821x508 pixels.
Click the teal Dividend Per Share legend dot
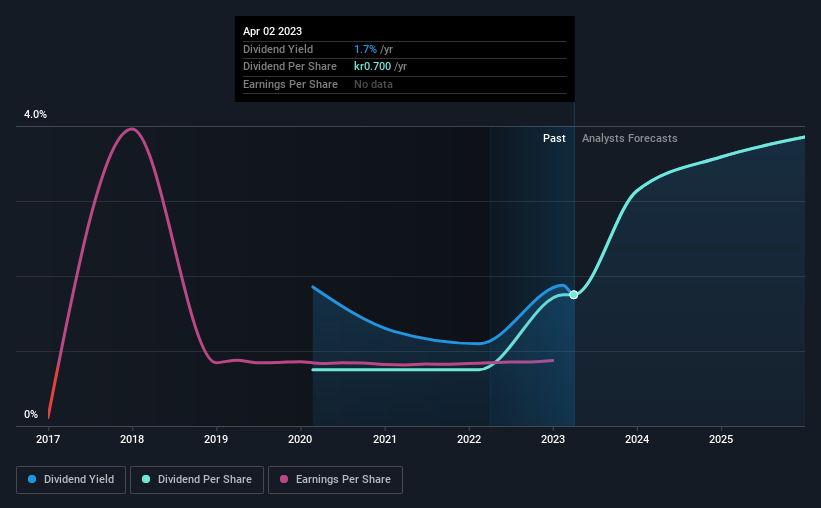[x=146, y=479]
